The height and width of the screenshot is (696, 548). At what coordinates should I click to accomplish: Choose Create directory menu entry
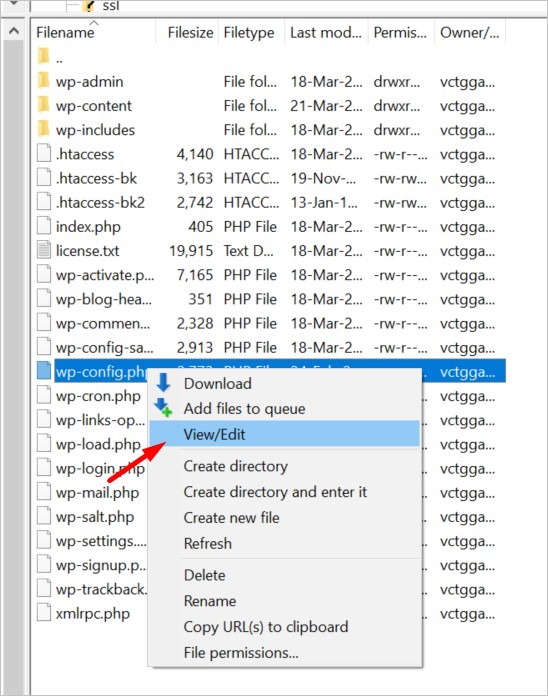click(x=284, y=466)
